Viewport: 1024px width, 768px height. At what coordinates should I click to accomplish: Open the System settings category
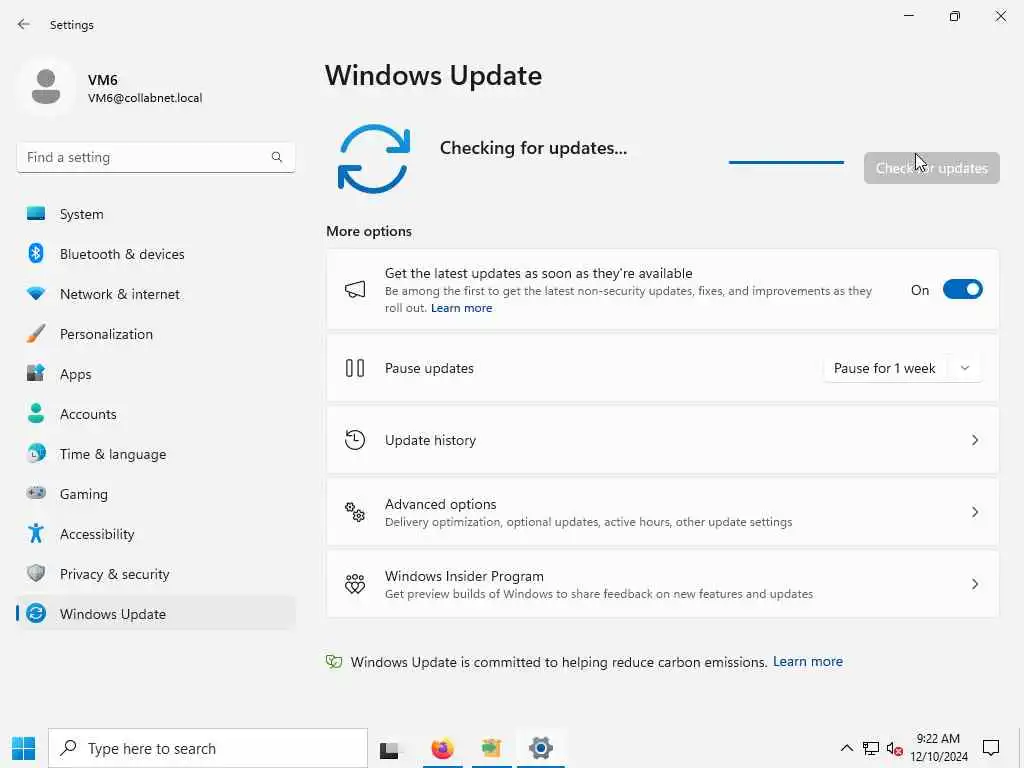pos(155,214)
